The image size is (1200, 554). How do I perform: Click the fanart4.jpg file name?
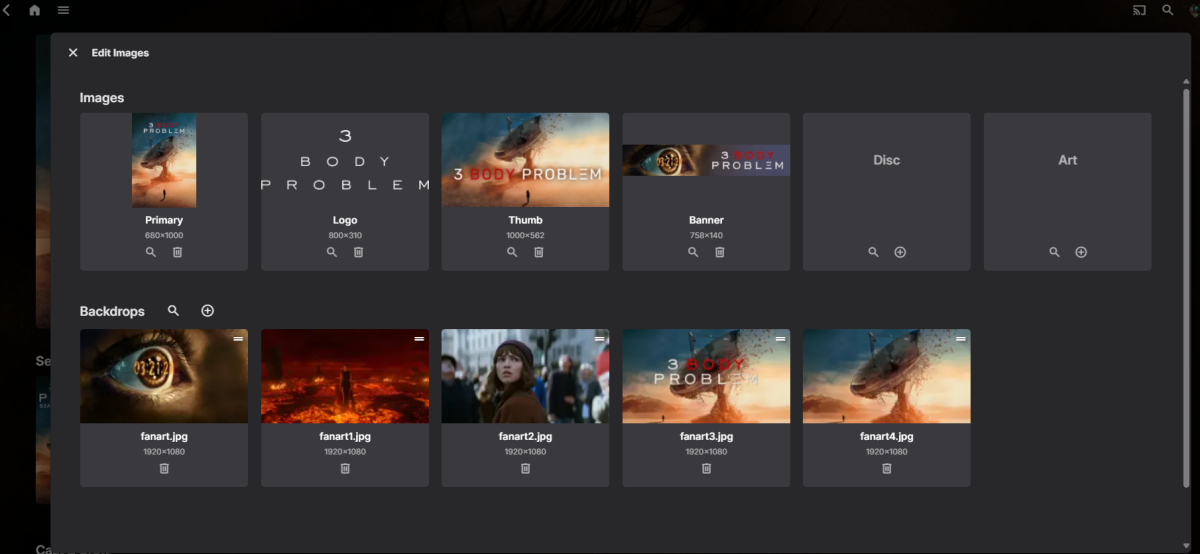[886, 437]
